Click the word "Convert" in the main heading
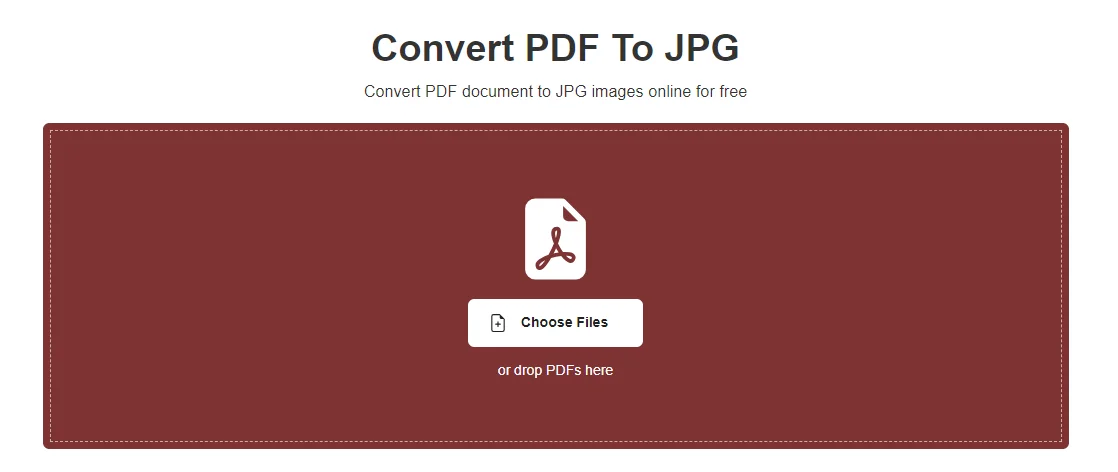 pos(443,48)
